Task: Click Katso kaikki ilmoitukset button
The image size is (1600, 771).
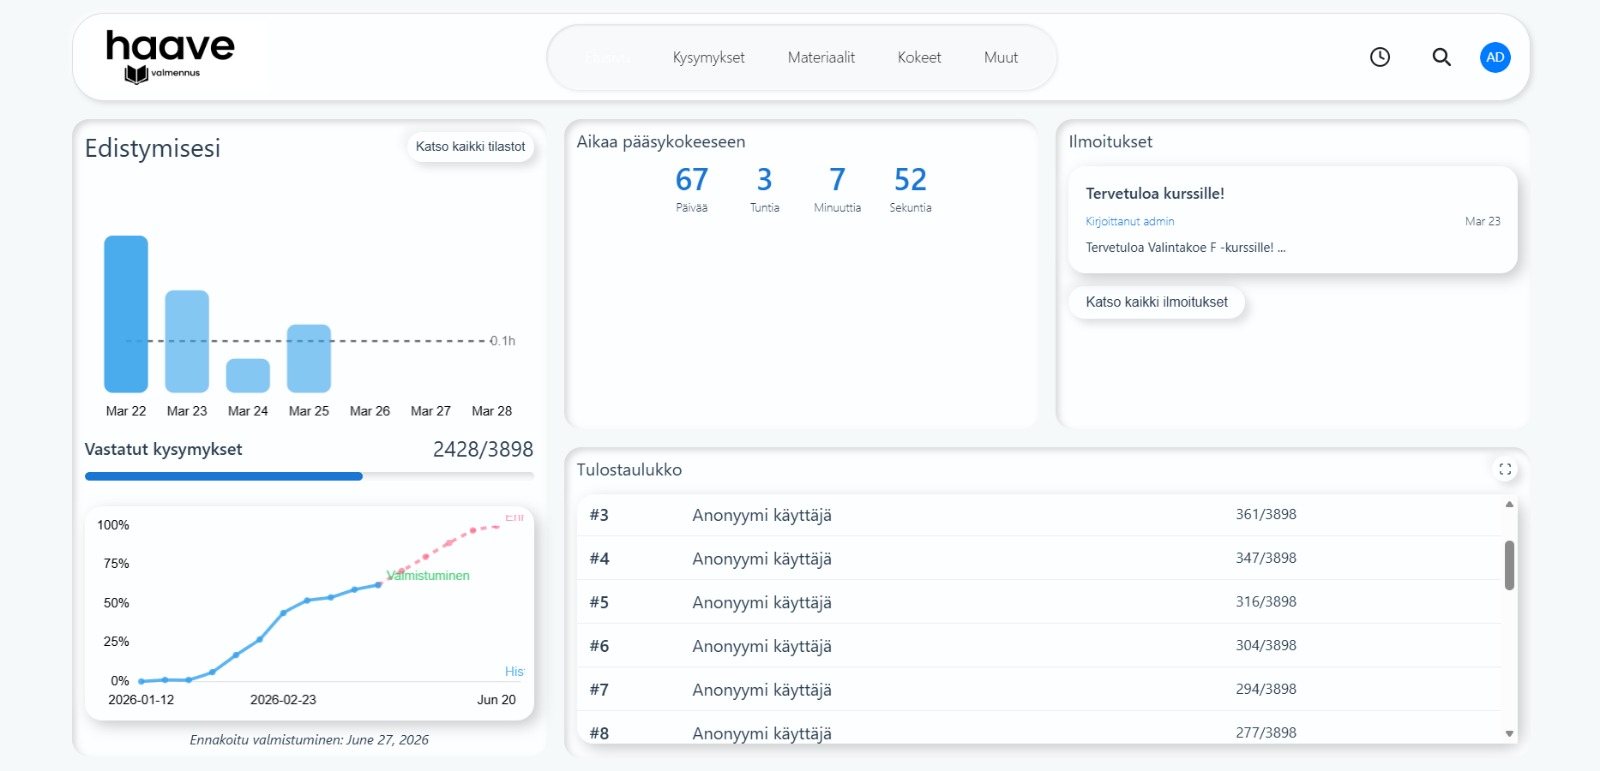Action: [x=1156, y=302]
